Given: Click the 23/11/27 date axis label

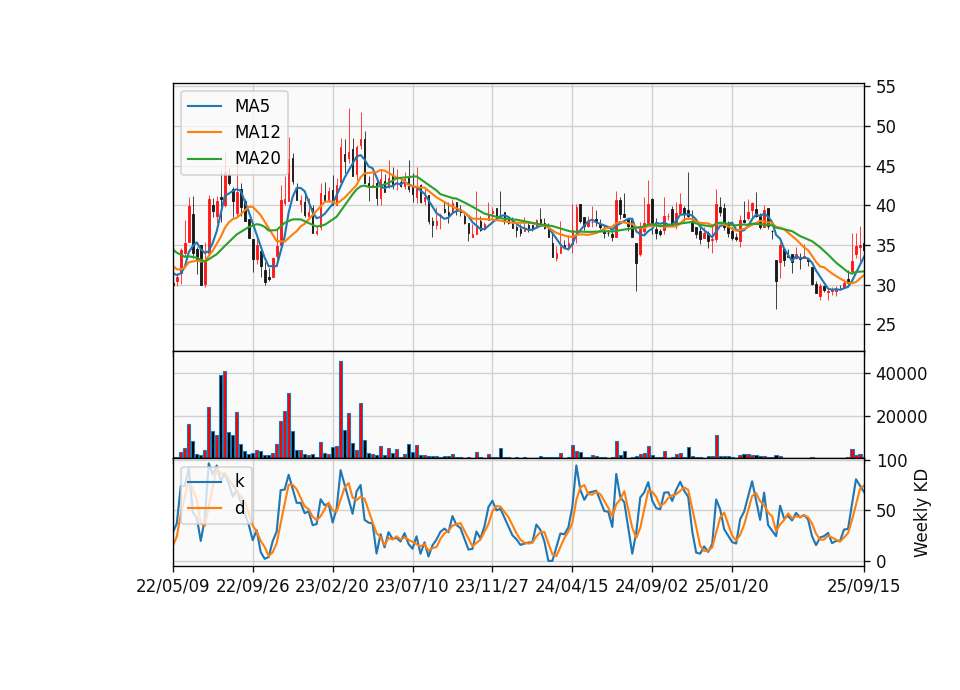Looking at the screenshot, I should tap(492, 586).
